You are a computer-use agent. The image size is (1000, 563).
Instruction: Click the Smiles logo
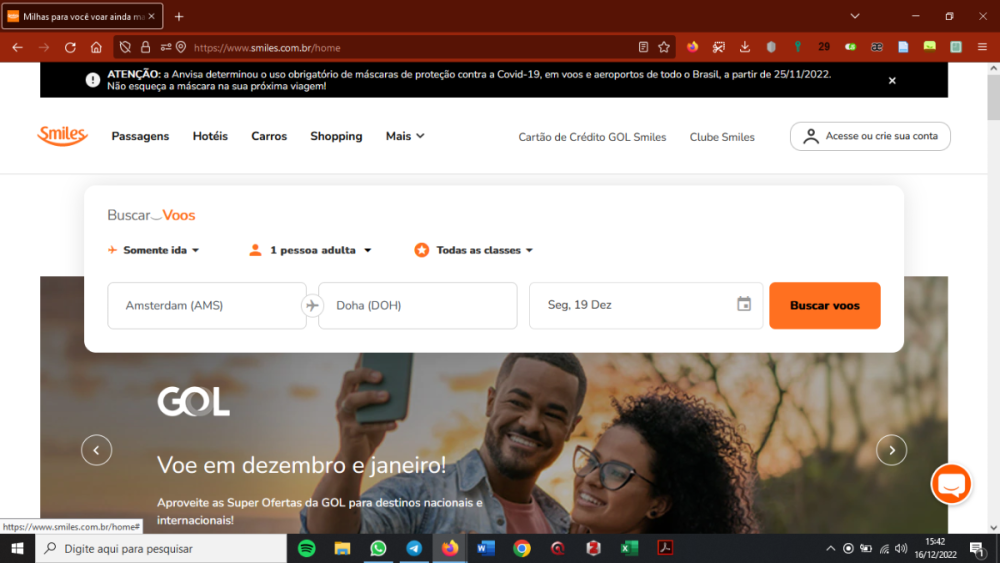click(x=62, y=136)
